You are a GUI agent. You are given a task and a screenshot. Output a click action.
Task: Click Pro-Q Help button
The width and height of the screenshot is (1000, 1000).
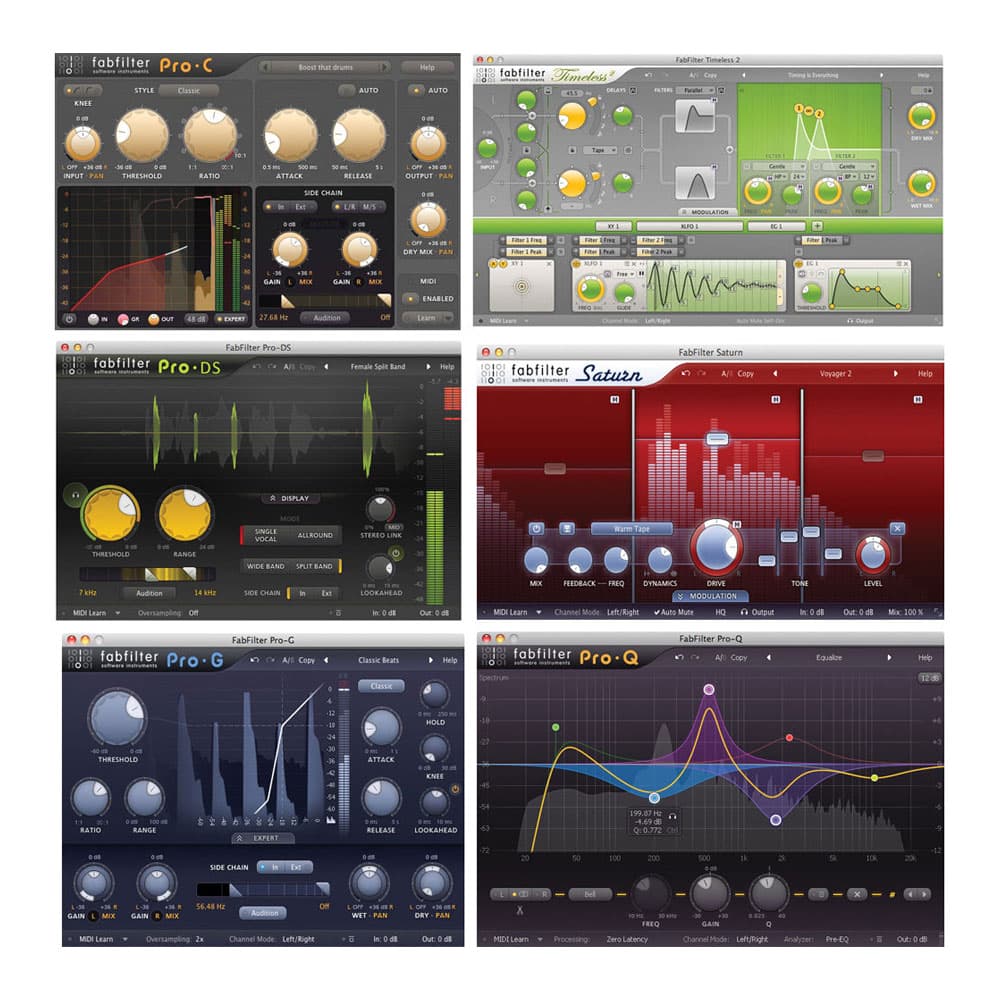(925, 658)
